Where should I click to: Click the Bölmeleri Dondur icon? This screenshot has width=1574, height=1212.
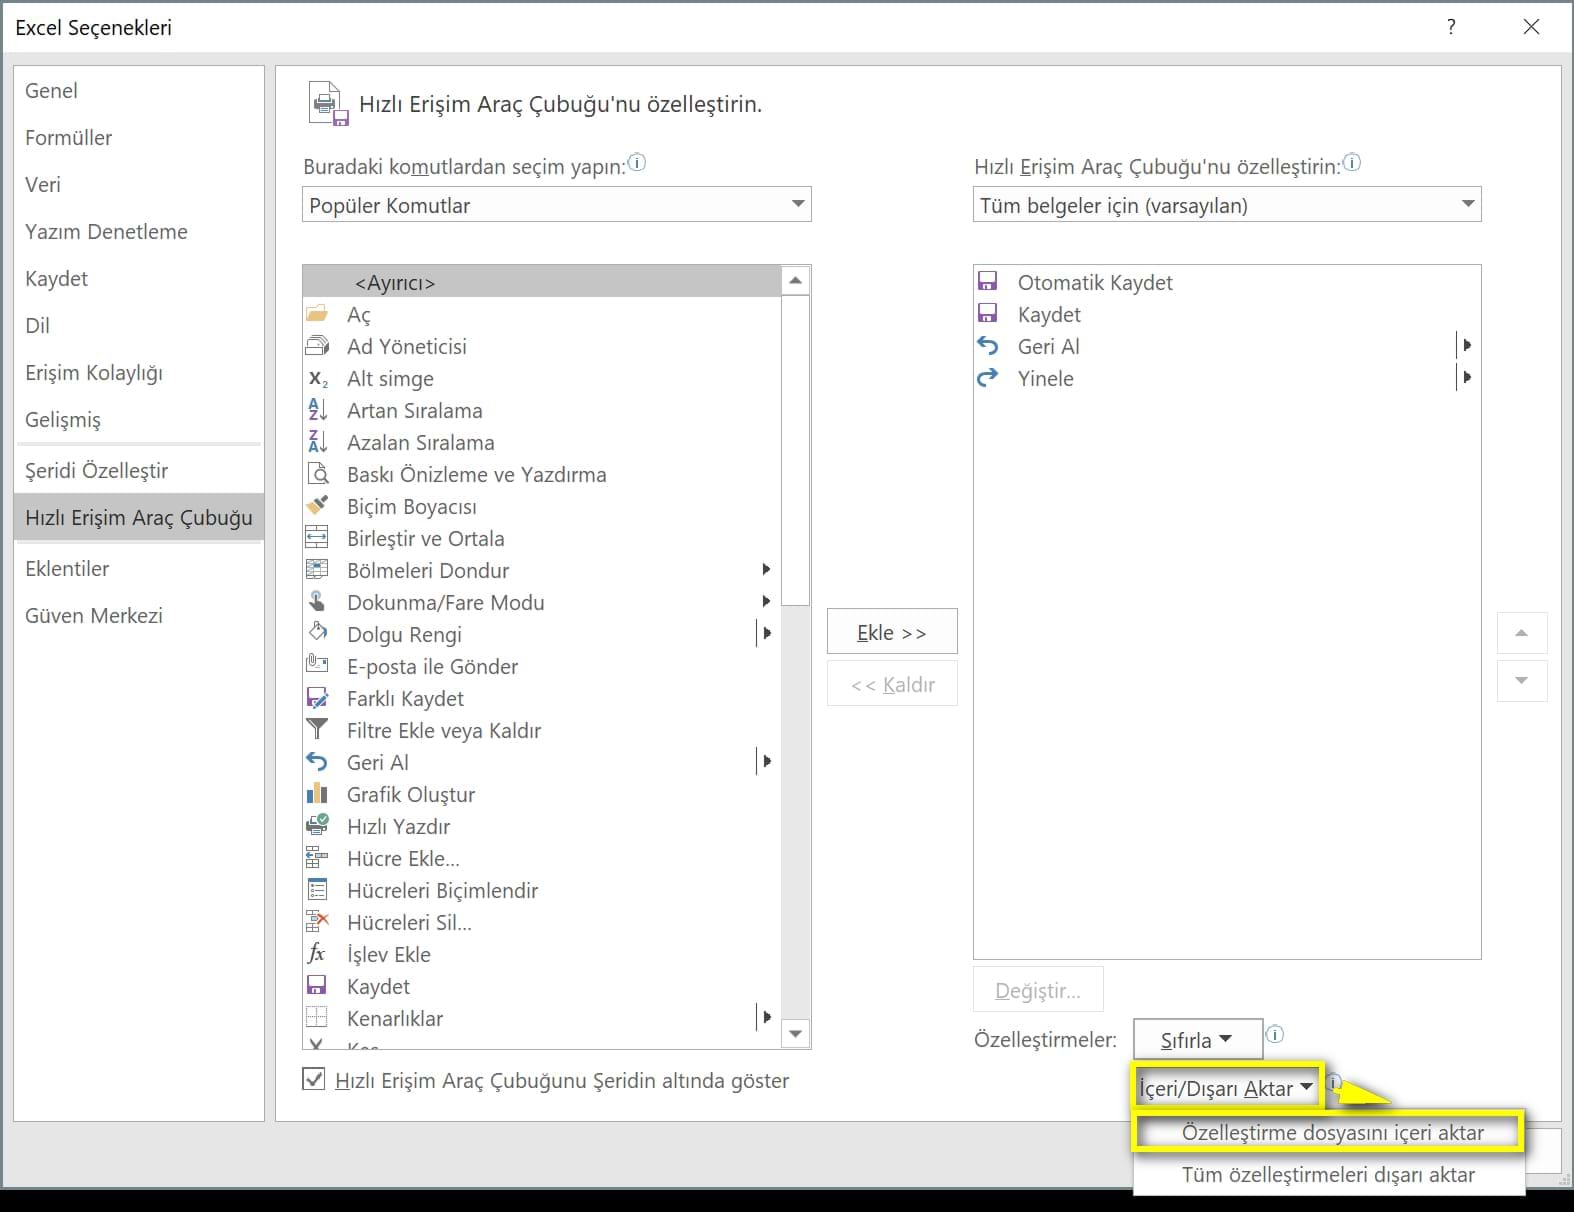(317, 570)
